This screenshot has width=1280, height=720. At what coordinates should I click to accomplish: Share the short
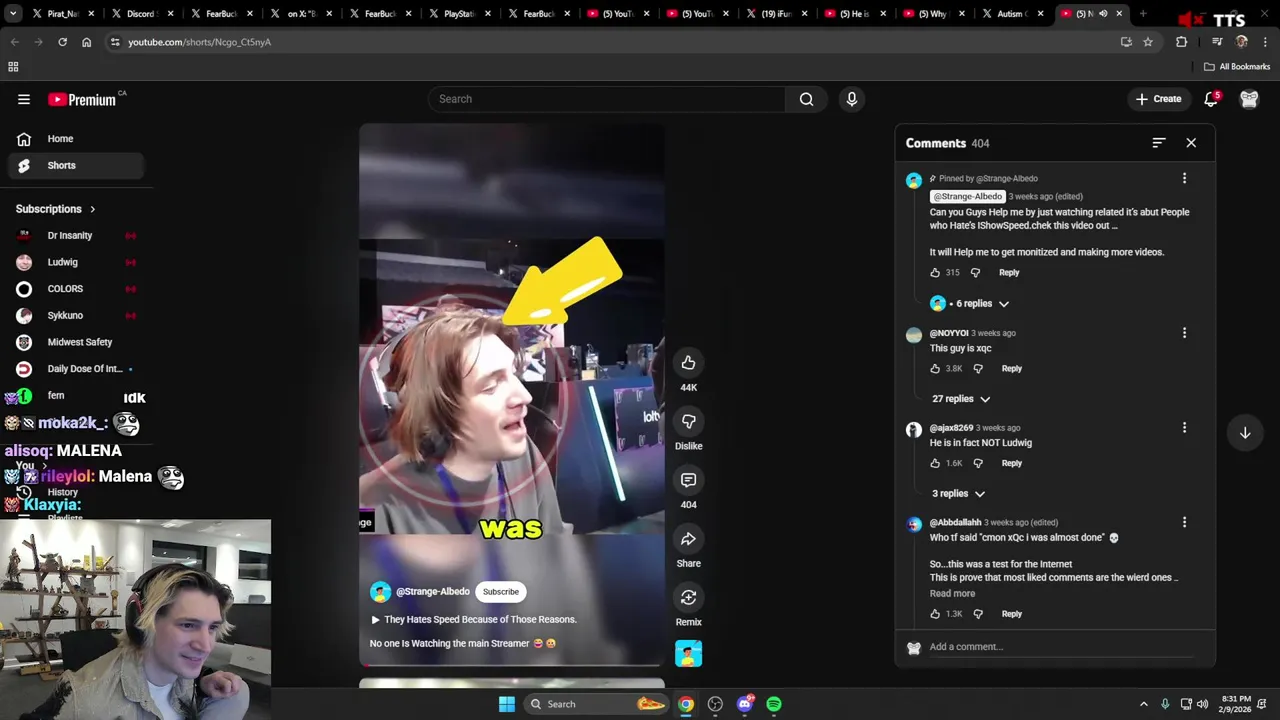tap(688, 539)
